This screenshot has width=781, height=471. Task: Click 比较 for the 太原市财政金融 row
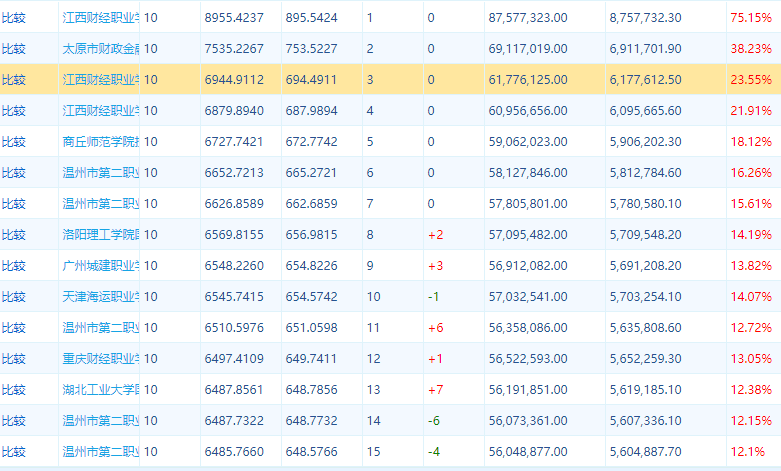coord(13,48)
